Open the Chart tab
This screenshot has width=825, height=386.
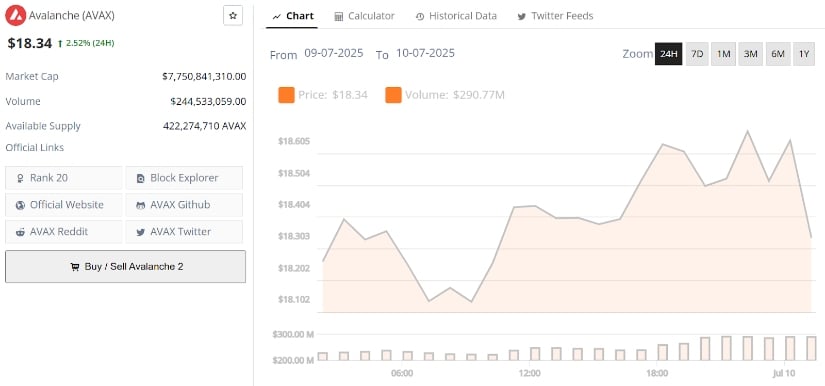[x=293, y=16]
